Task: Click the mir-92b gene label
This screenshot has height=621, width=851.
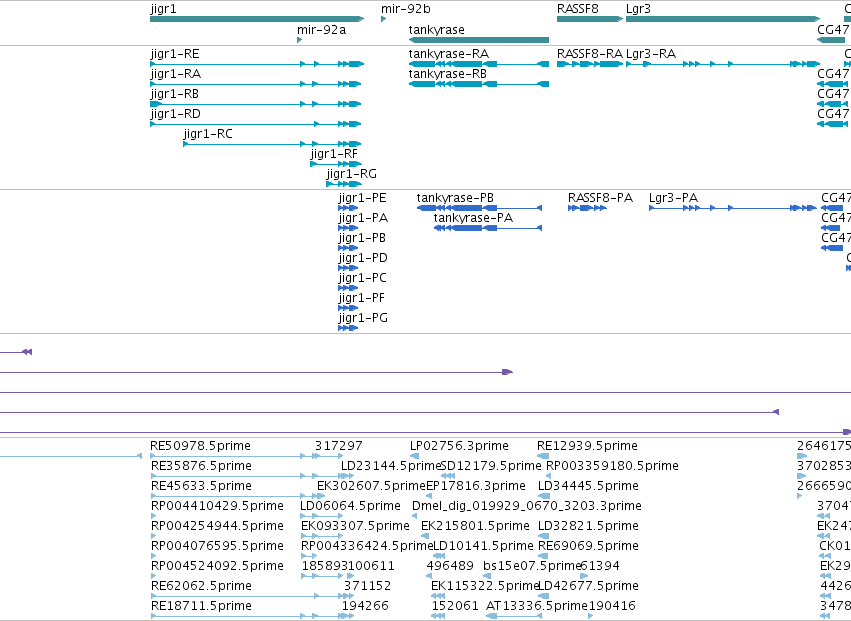Action: pos(405,9)
